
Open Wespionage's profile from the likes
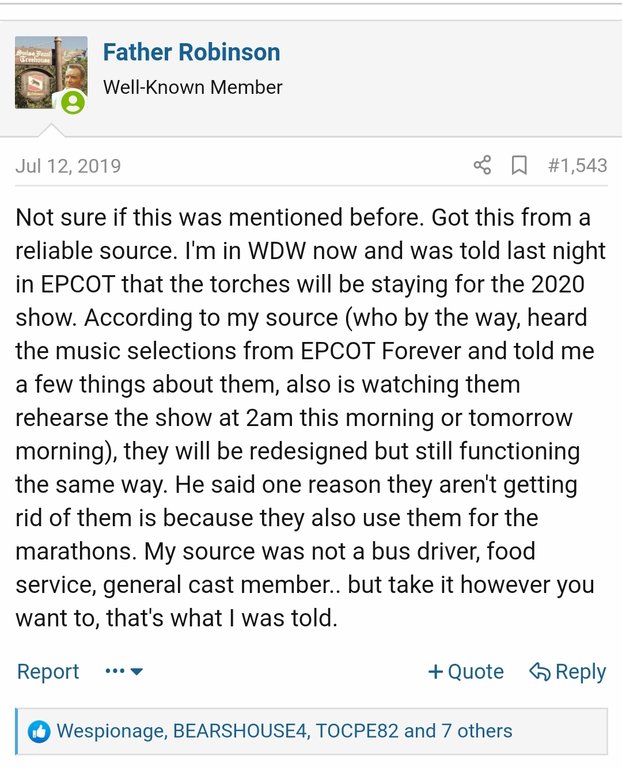(x=110, y=731)
